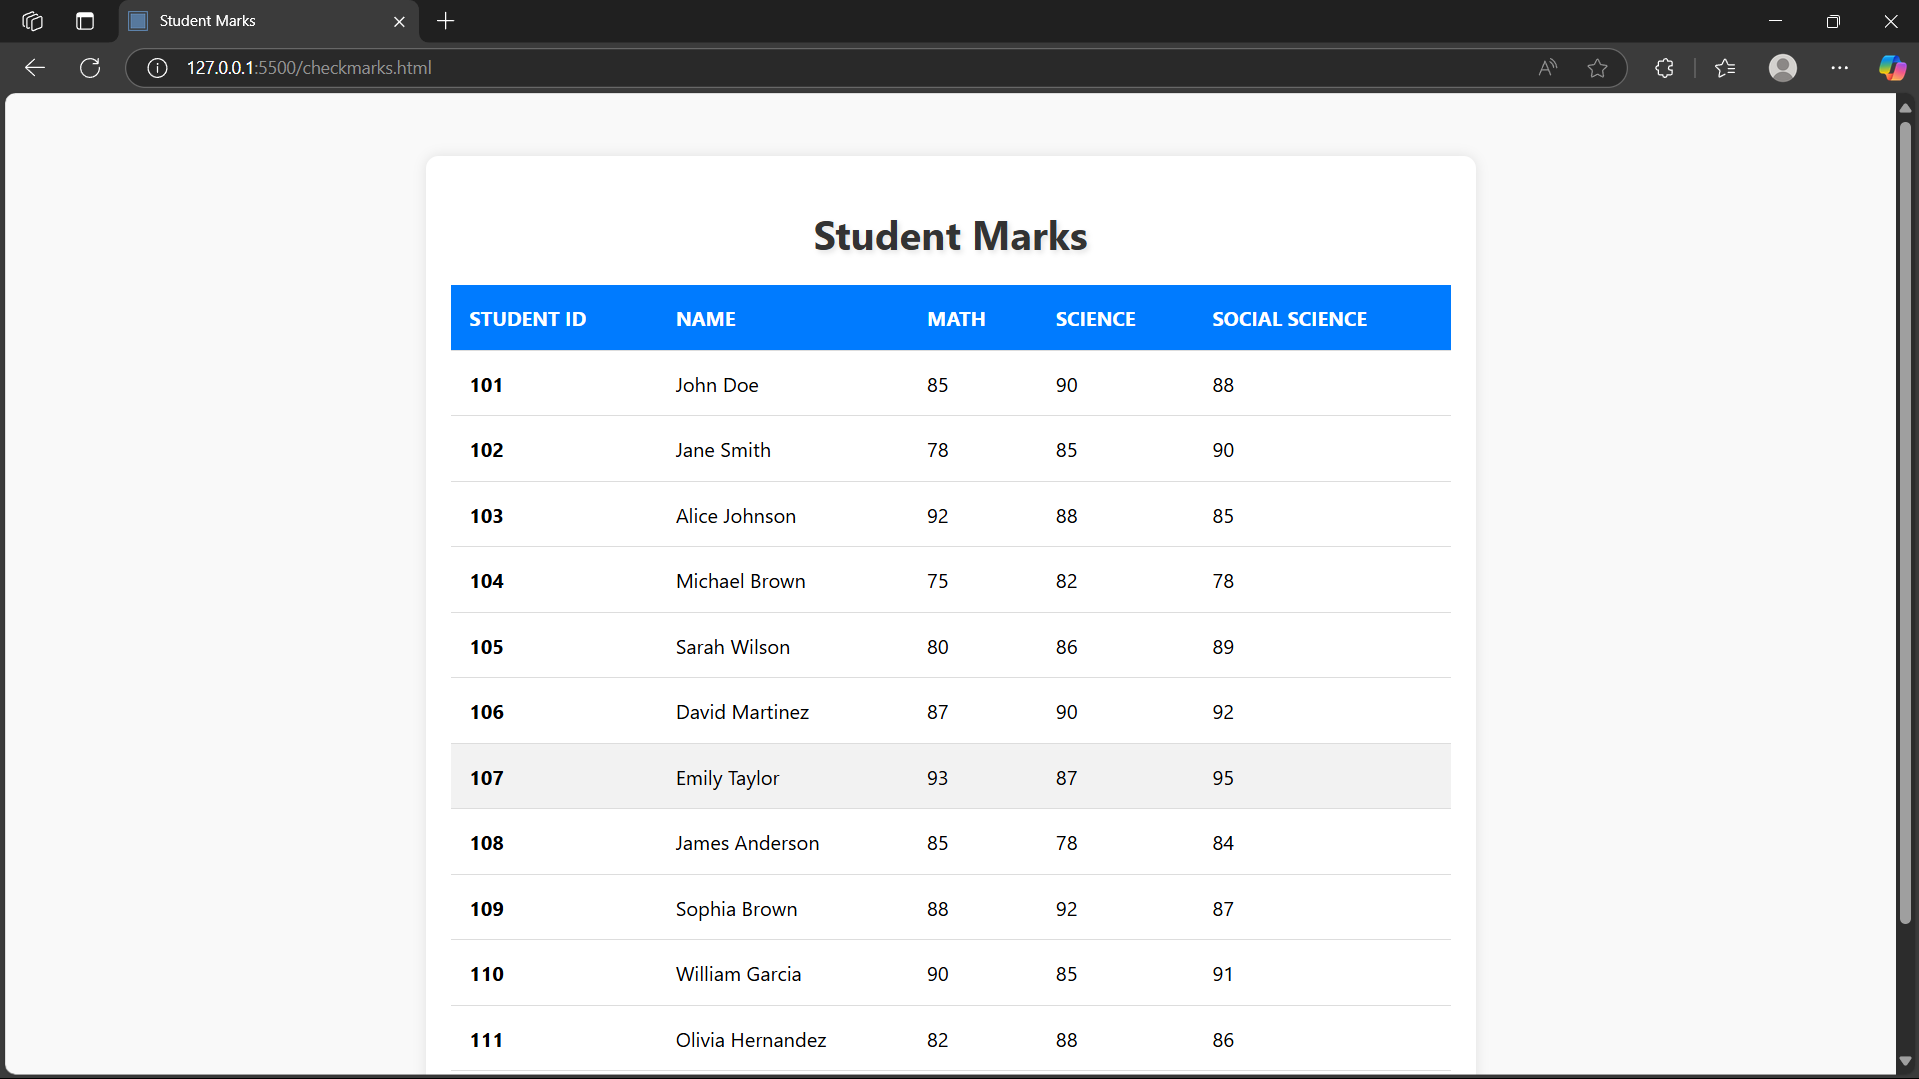Screen dimensions: 1919x1079
Task: View site information icon in address bar
Action: tap(157, 68)
